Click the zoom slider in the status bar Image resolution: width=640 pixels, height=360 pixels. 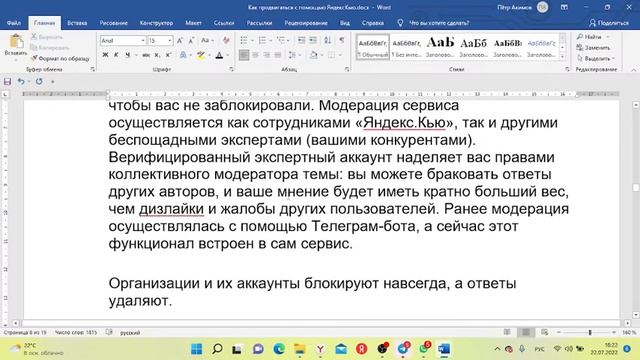[x=586, y=333]
